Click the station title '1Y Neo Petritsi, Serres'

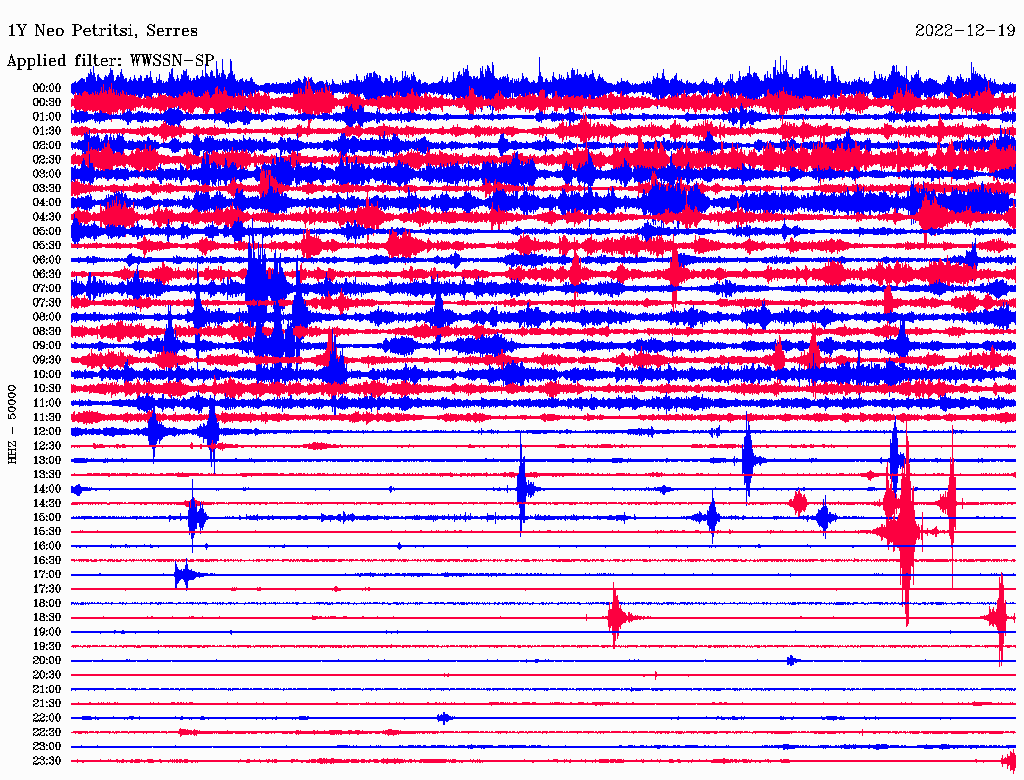tap(102, 31)
